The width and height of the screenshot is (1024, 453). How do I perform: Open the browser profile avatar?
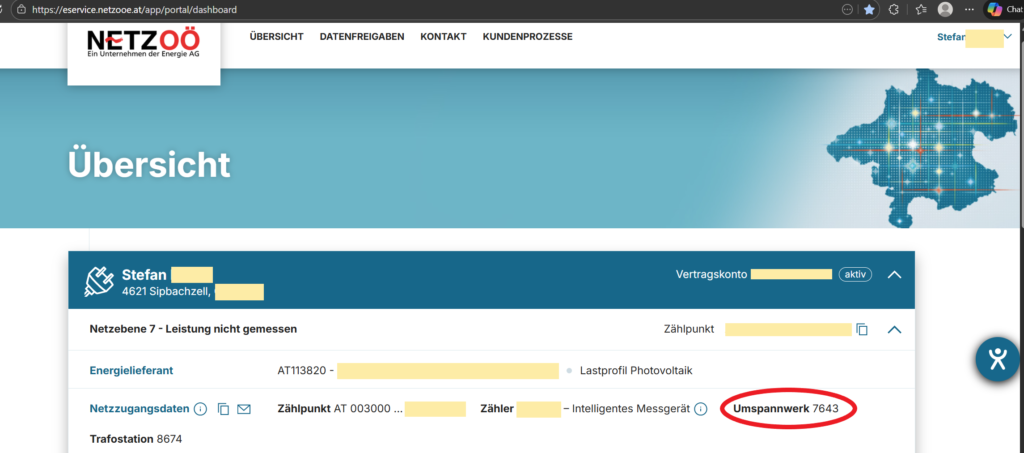pos(945,9)
